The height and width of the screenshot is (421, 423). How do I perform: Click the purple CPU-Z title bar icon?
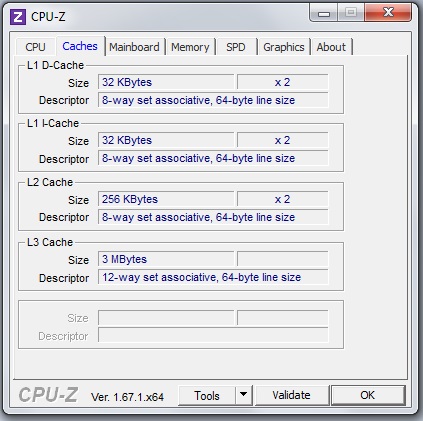(x=18, y=16)
